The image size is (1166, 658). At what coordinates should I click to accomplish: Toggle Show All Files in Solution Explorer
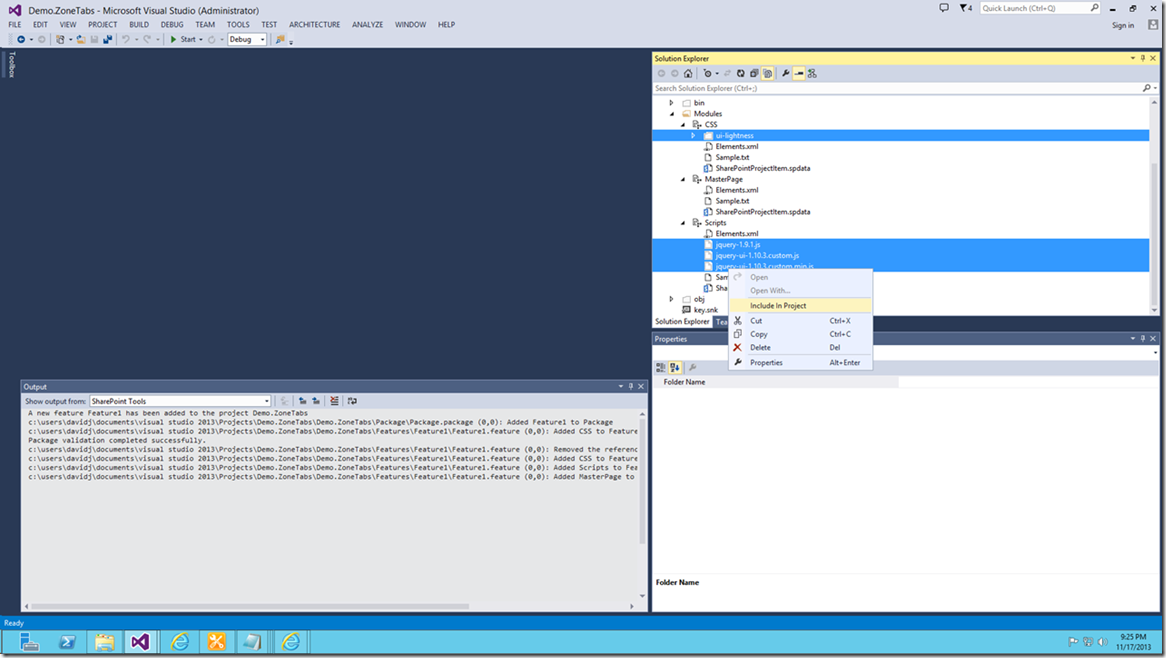tap(767, 74)
